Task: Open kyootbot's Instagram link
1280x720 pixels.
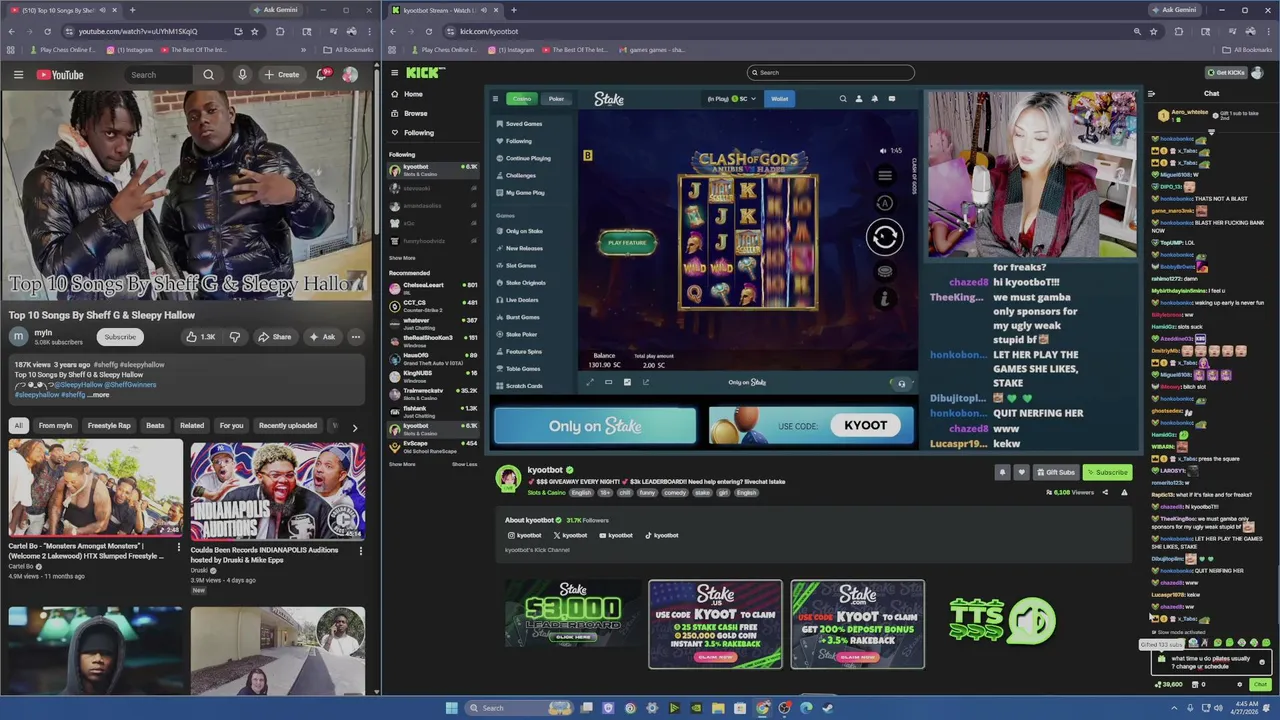Action: [x=524, y=535]
